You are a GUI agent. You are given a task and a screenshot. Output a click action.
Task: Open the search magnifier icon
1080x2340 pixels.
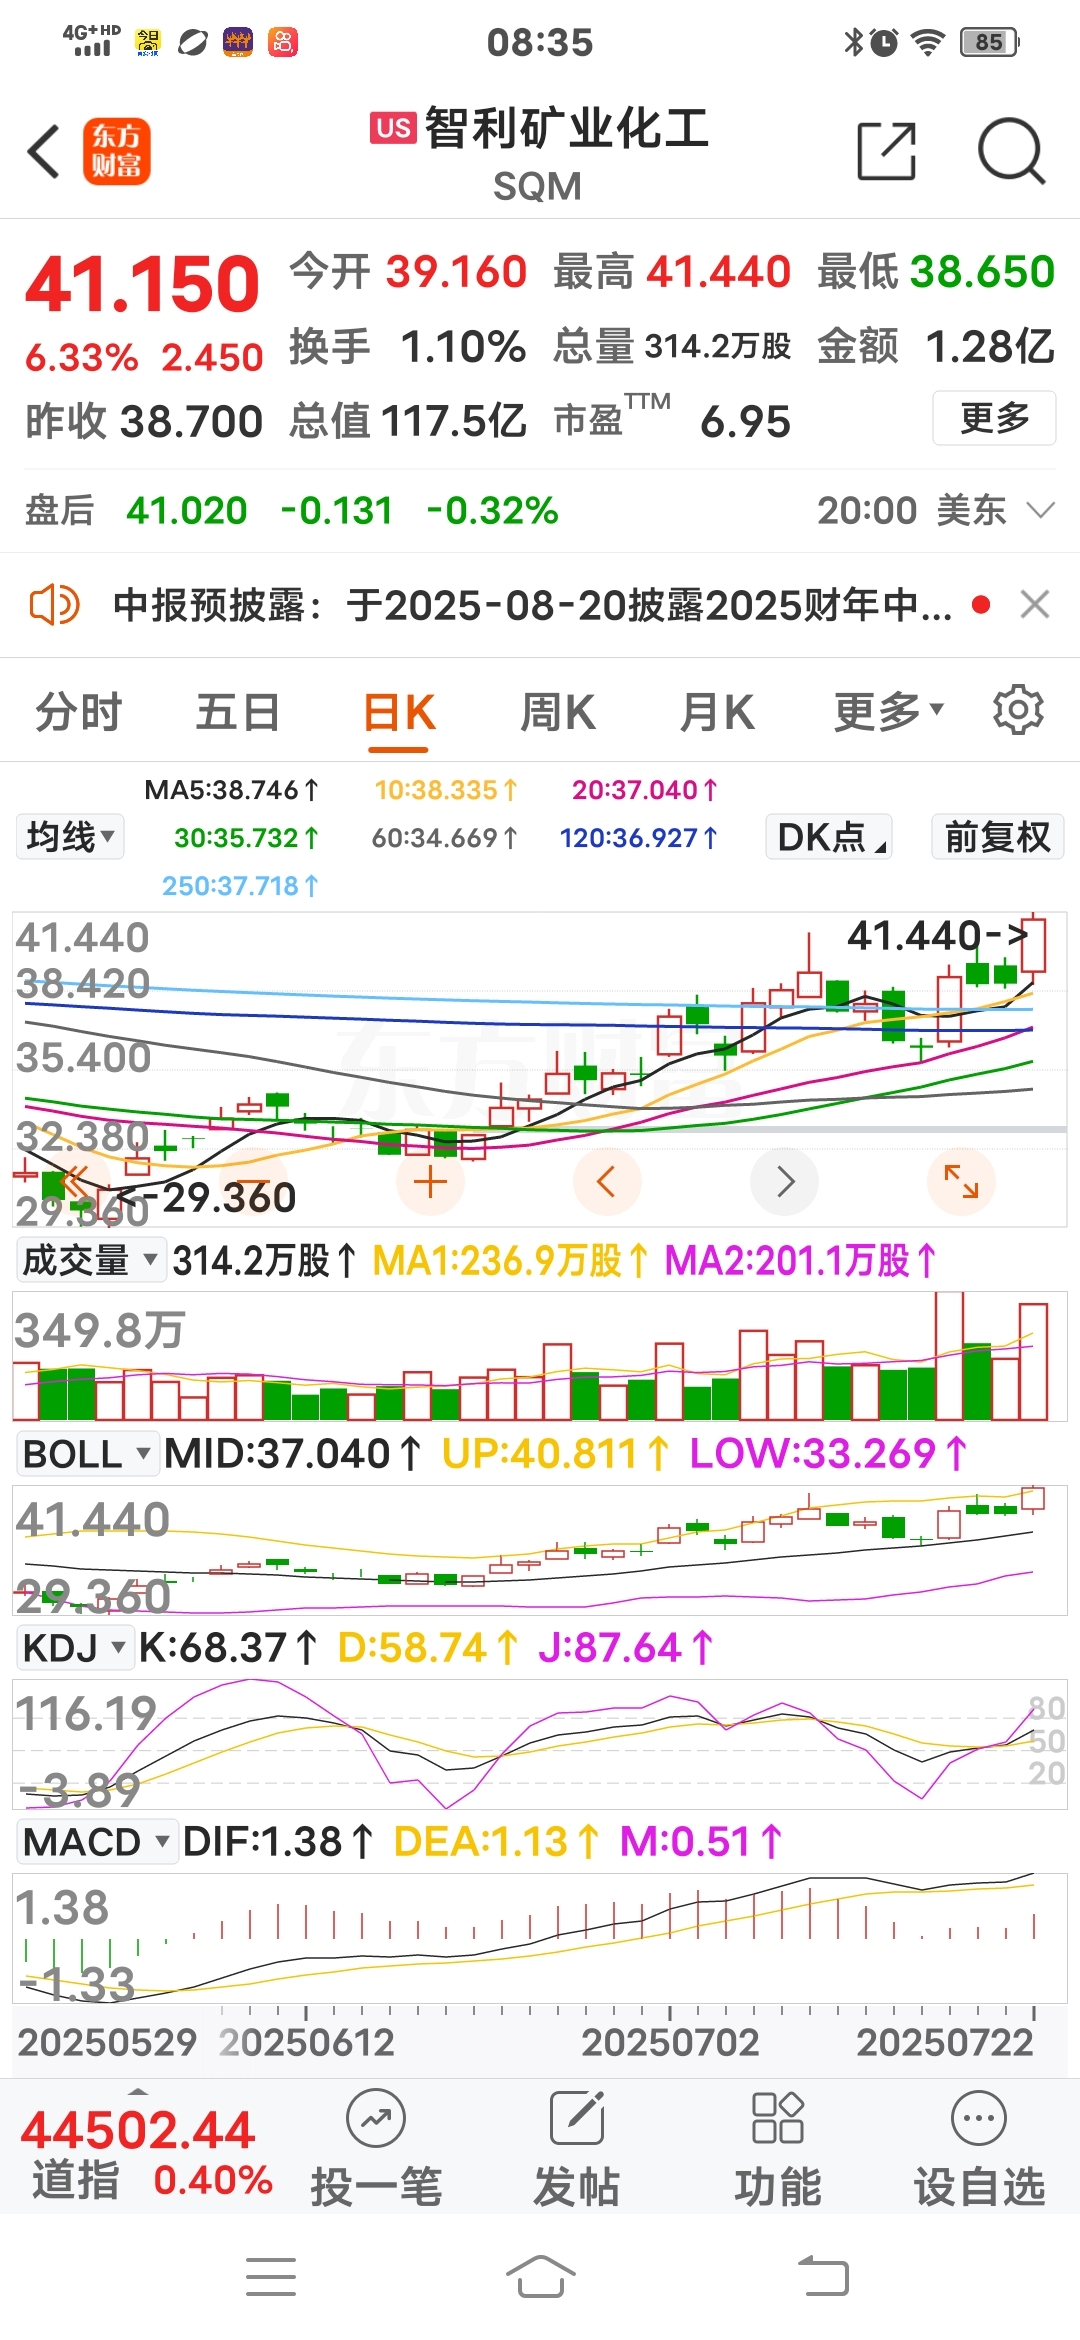coord(1011,152)
